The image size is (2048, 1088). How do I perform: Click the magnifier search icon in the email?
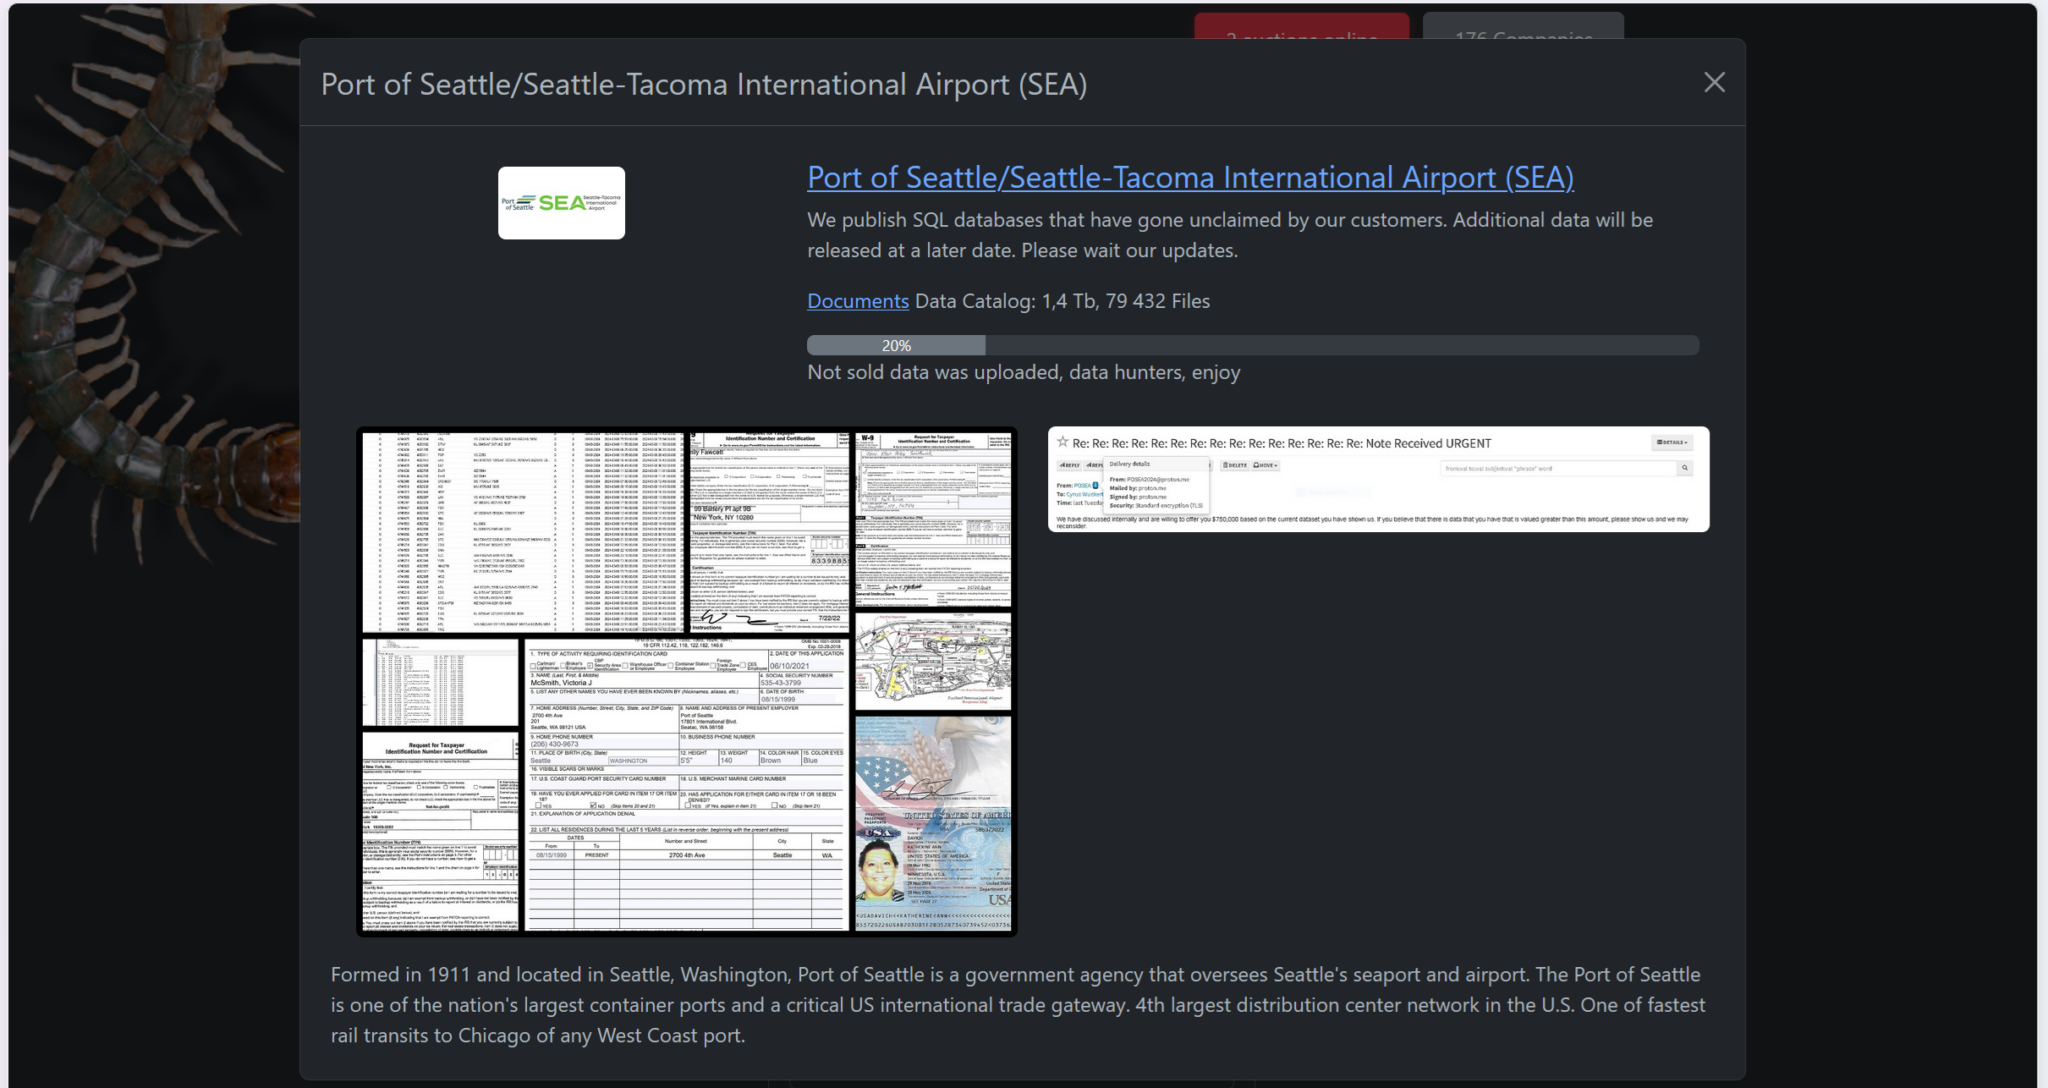1684,468
